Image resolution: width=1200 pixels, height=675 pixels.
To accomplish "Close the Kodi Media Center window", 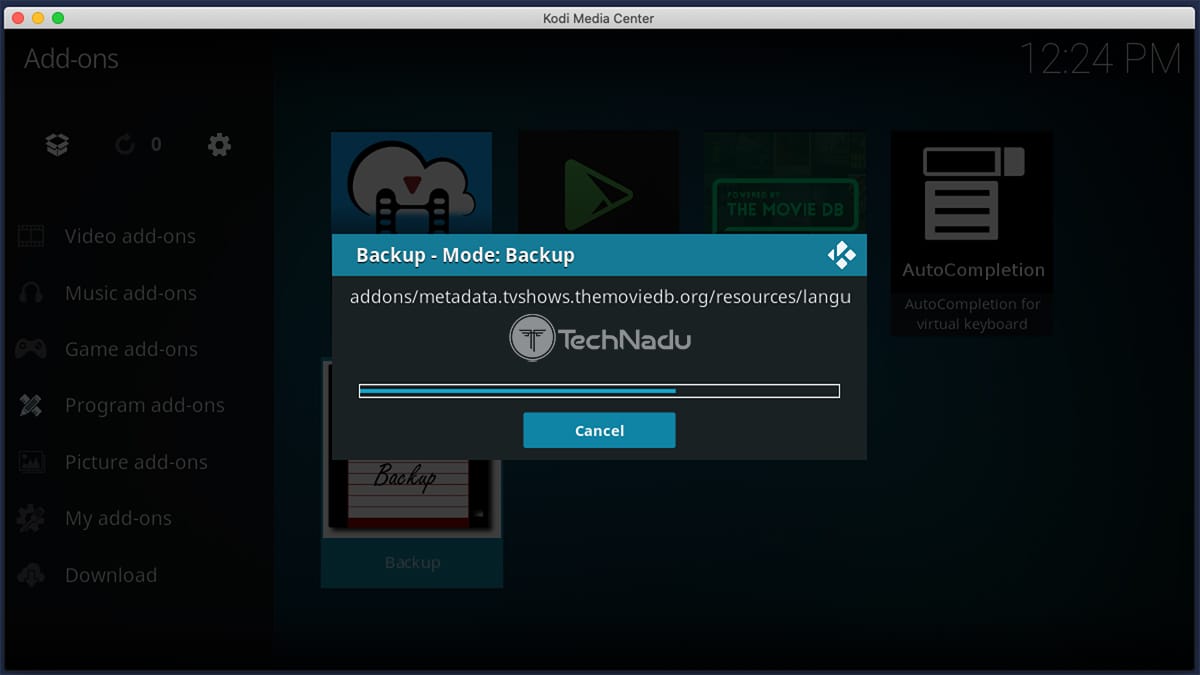I will pos(18,18).
